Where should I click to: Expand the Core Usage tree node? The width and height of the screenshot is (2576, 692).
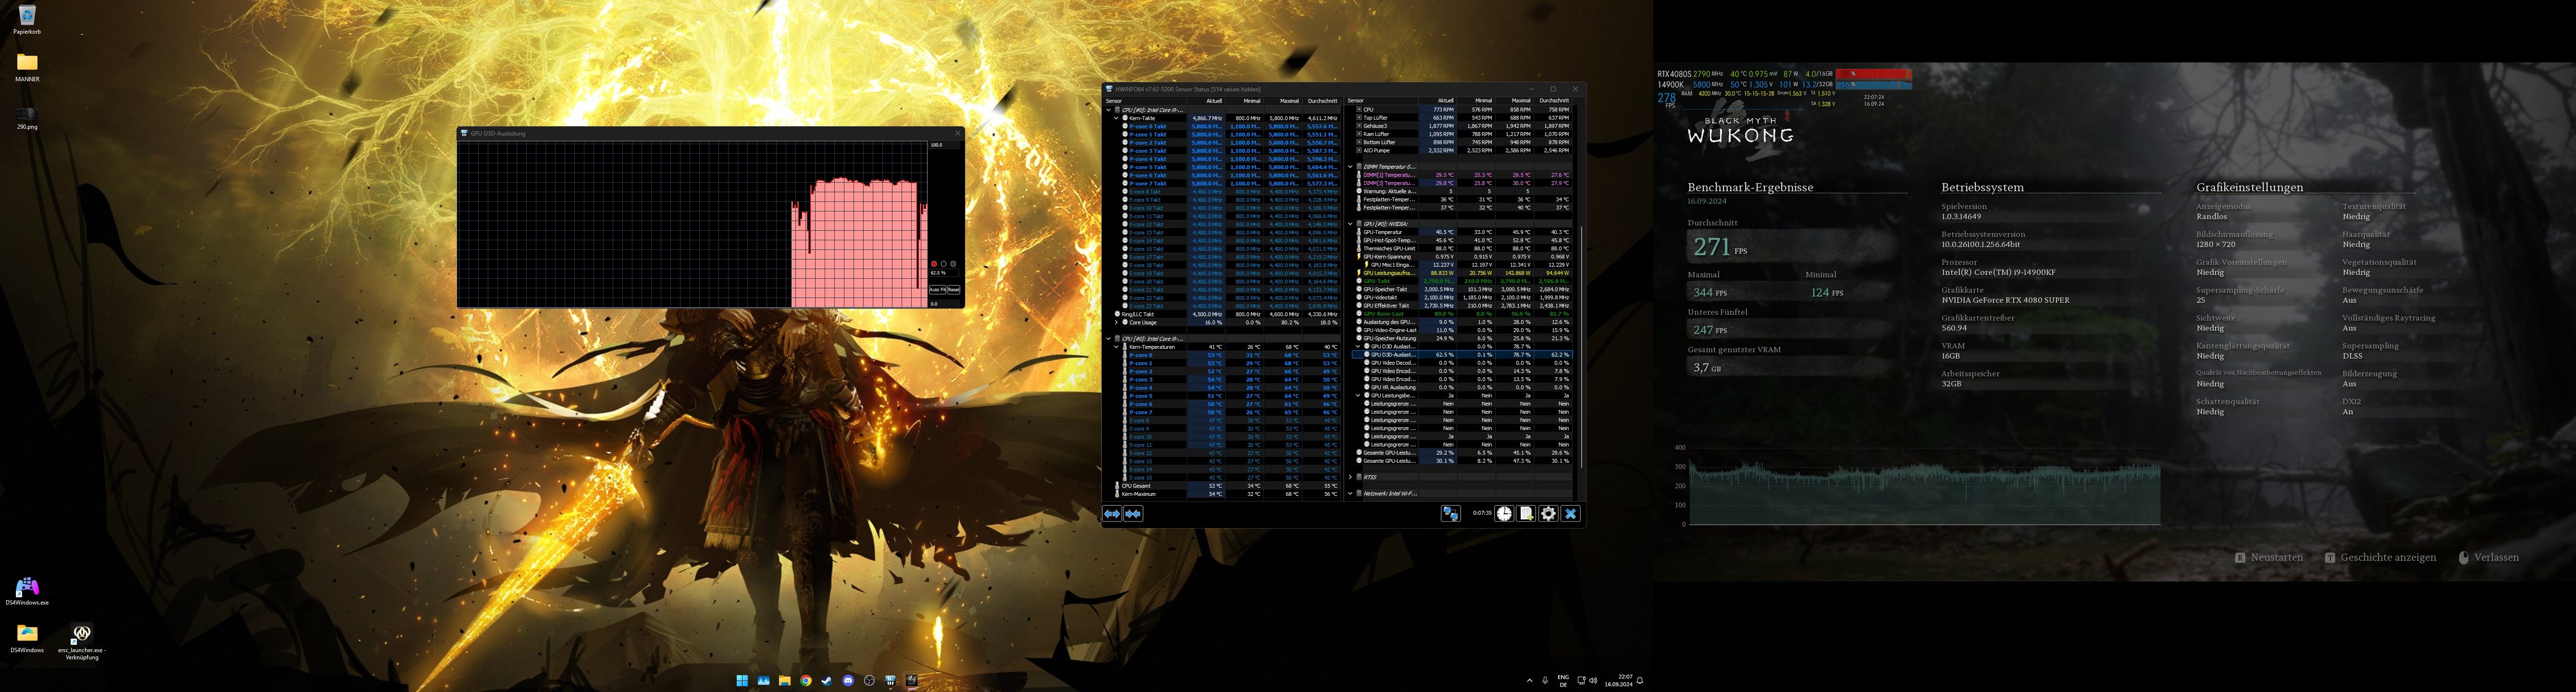1116,322
